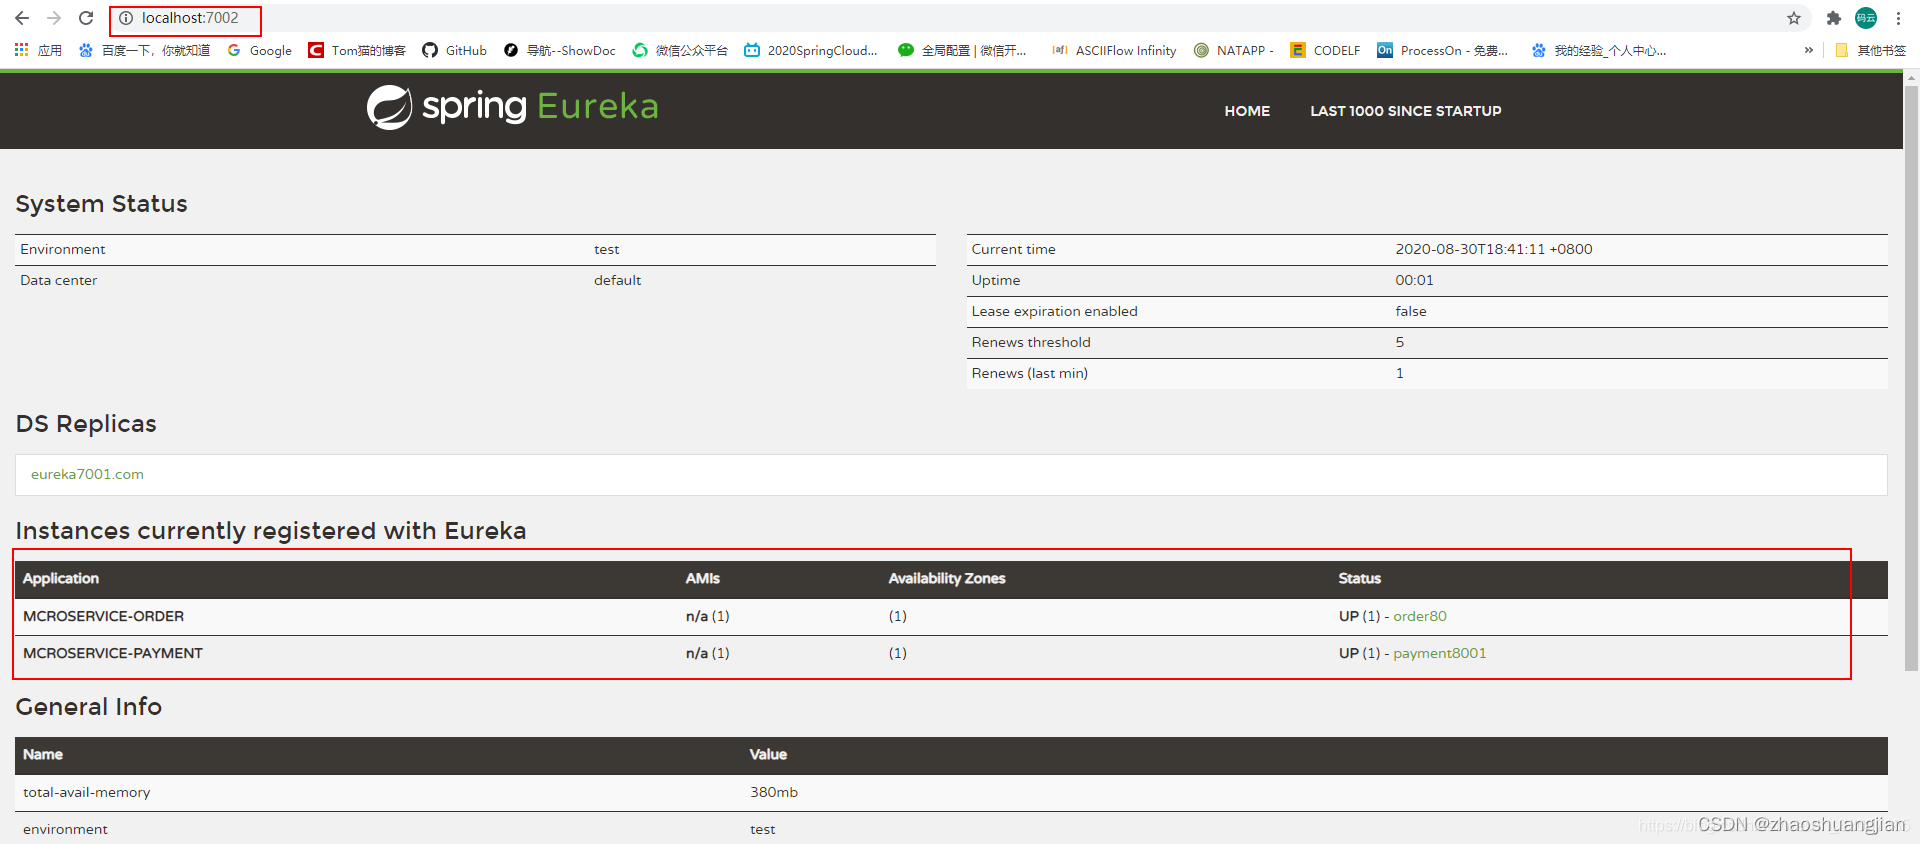The width and height of the screenshot is (1920, 844).
Task: Click the total-avail-memory row name
Action: [x=87, y=792]
